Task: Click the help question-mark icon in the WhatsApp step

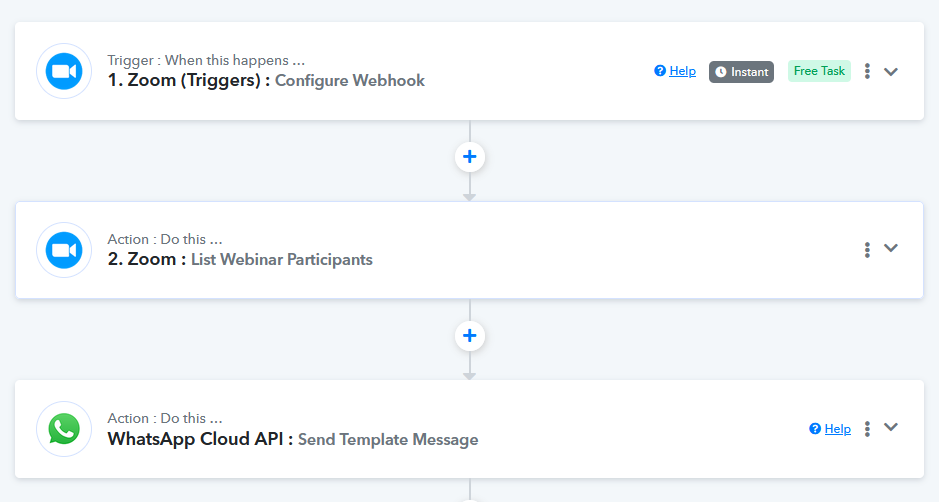Action: point(815,429)
